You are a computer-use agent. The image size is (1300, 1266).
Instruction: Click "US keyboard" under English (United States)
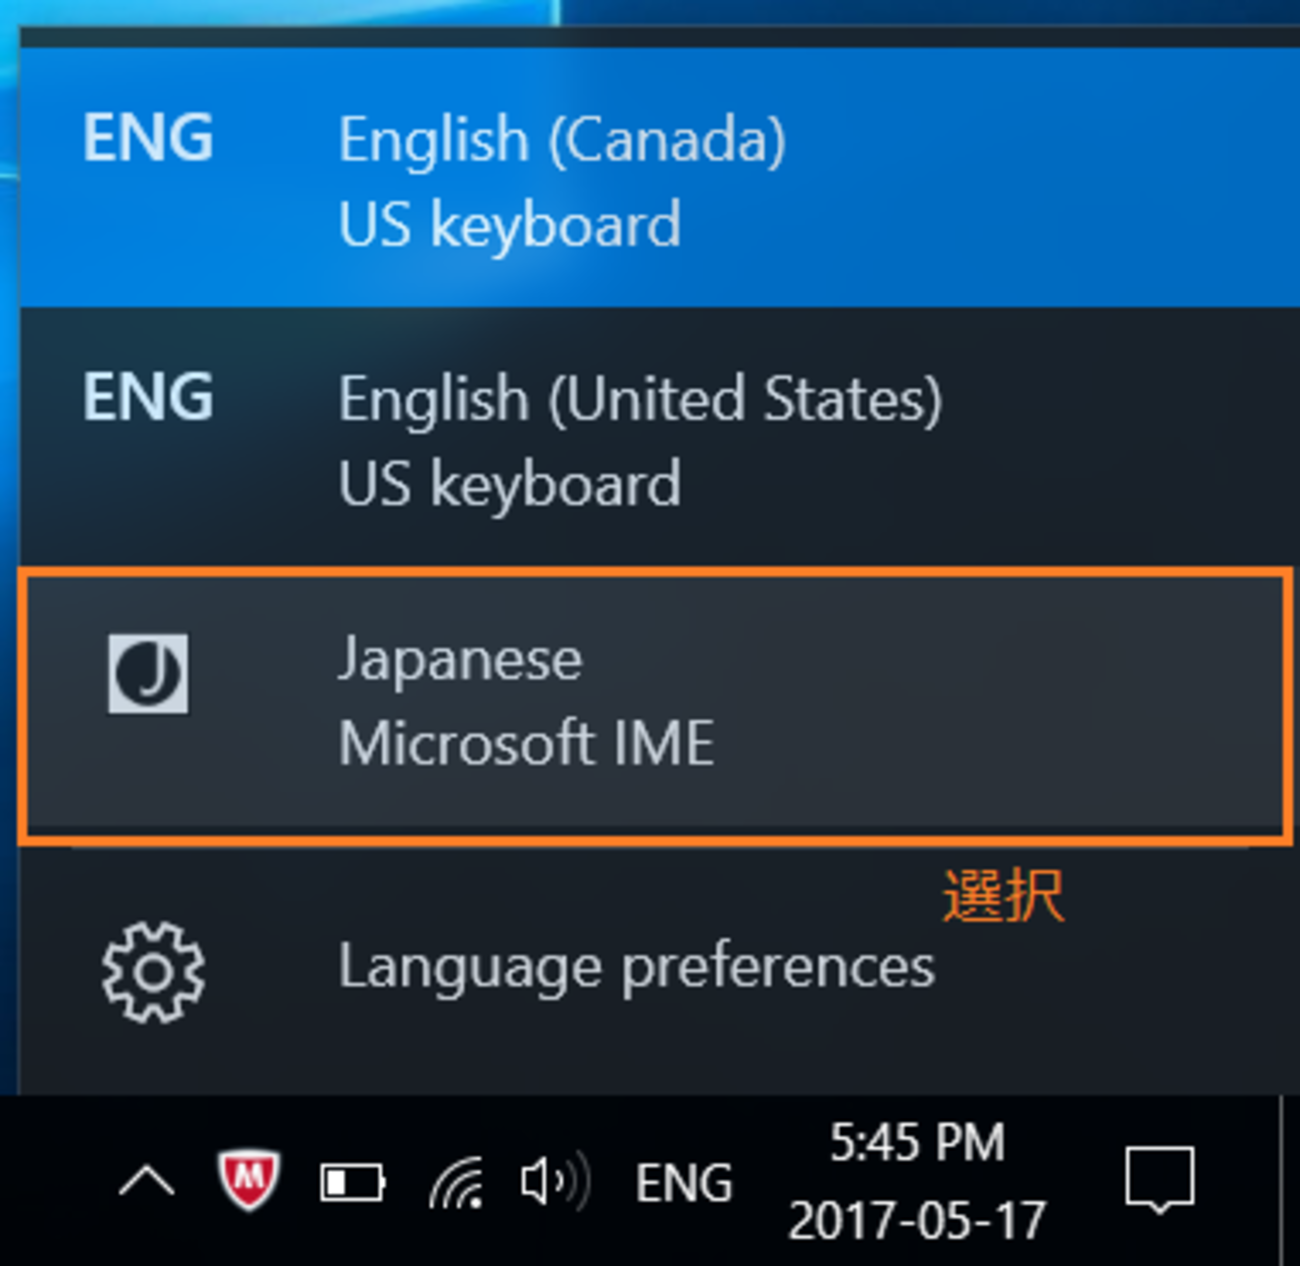(x=509, y=484)
